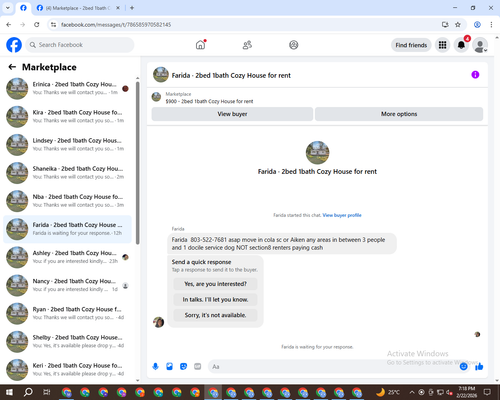The height and width of the screenshot is (400, 500).
Task: Open Ryan conversation in list
Action: [67, 313]
